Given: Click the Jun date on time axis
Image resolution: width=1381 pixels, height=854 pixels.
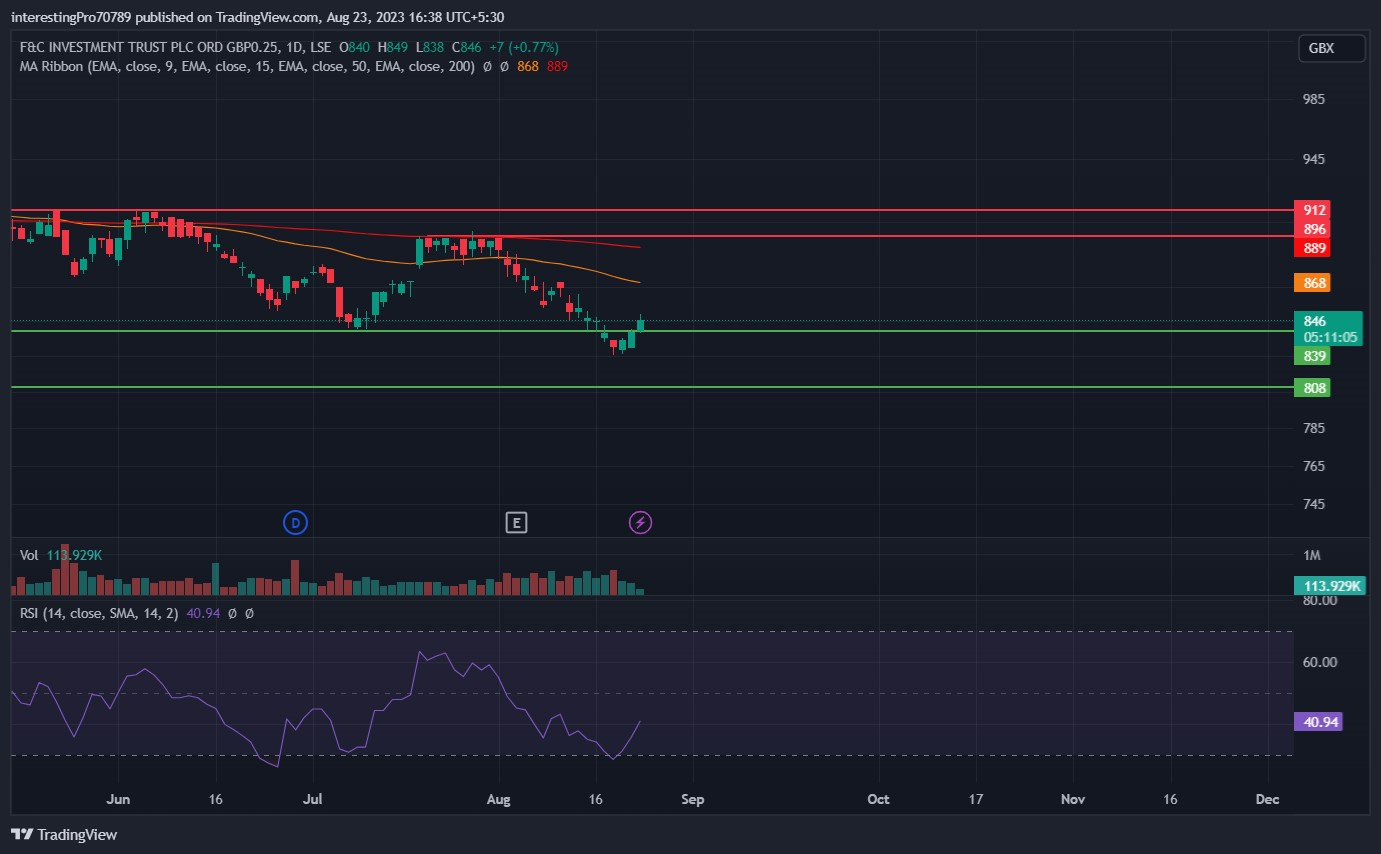Looking at the screenshot, I should pyautogui.click(x=118, y=799).
